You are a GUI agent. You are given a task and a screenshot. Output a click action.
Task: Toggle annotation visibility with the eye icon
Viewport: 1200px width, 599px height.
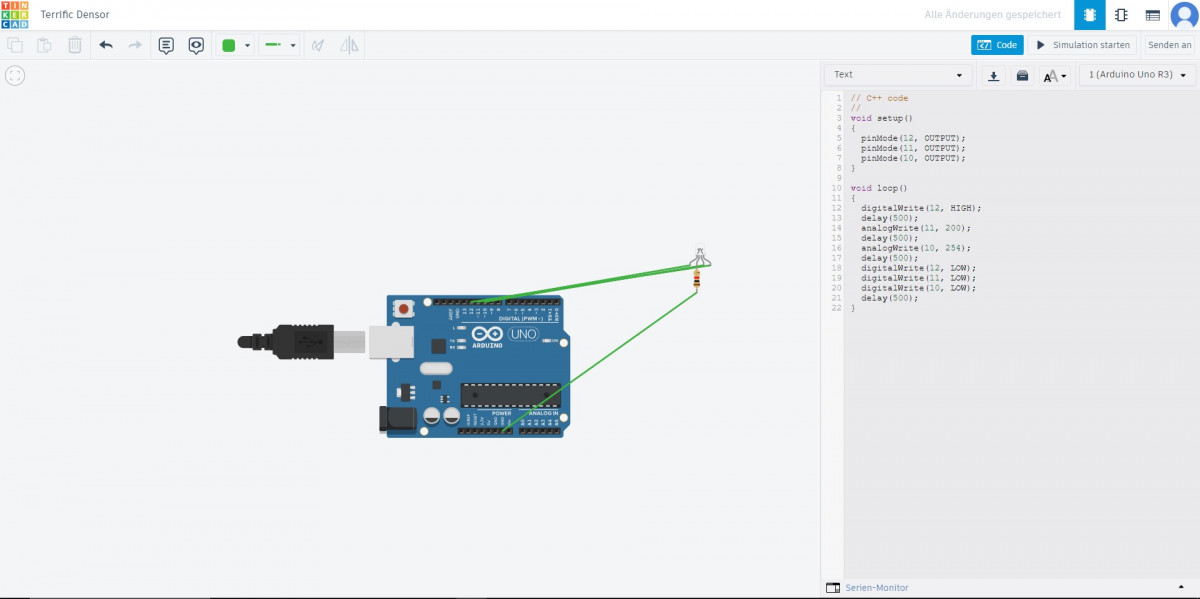click(196, 45)
